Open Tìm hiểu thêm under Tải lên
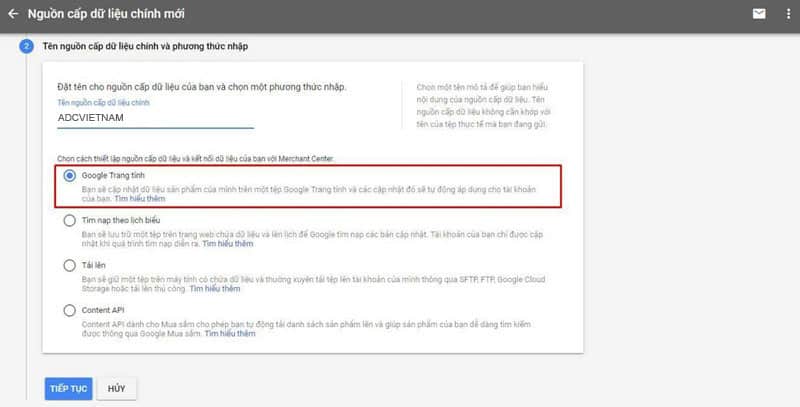Screen dimensions: 800x407 (214, 288)
